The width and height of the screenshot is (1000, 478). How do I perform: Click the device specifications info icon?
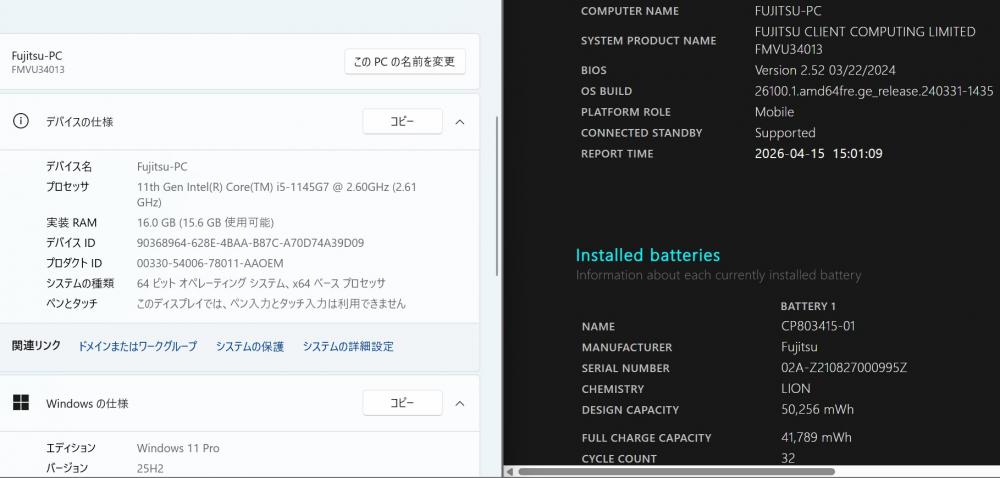(21, 121)
